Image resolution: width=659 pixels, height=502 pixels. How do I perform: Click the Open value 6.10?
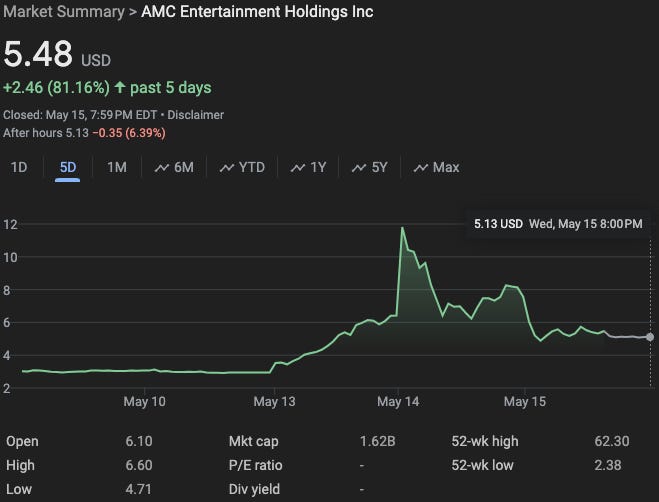coord(139,441)
